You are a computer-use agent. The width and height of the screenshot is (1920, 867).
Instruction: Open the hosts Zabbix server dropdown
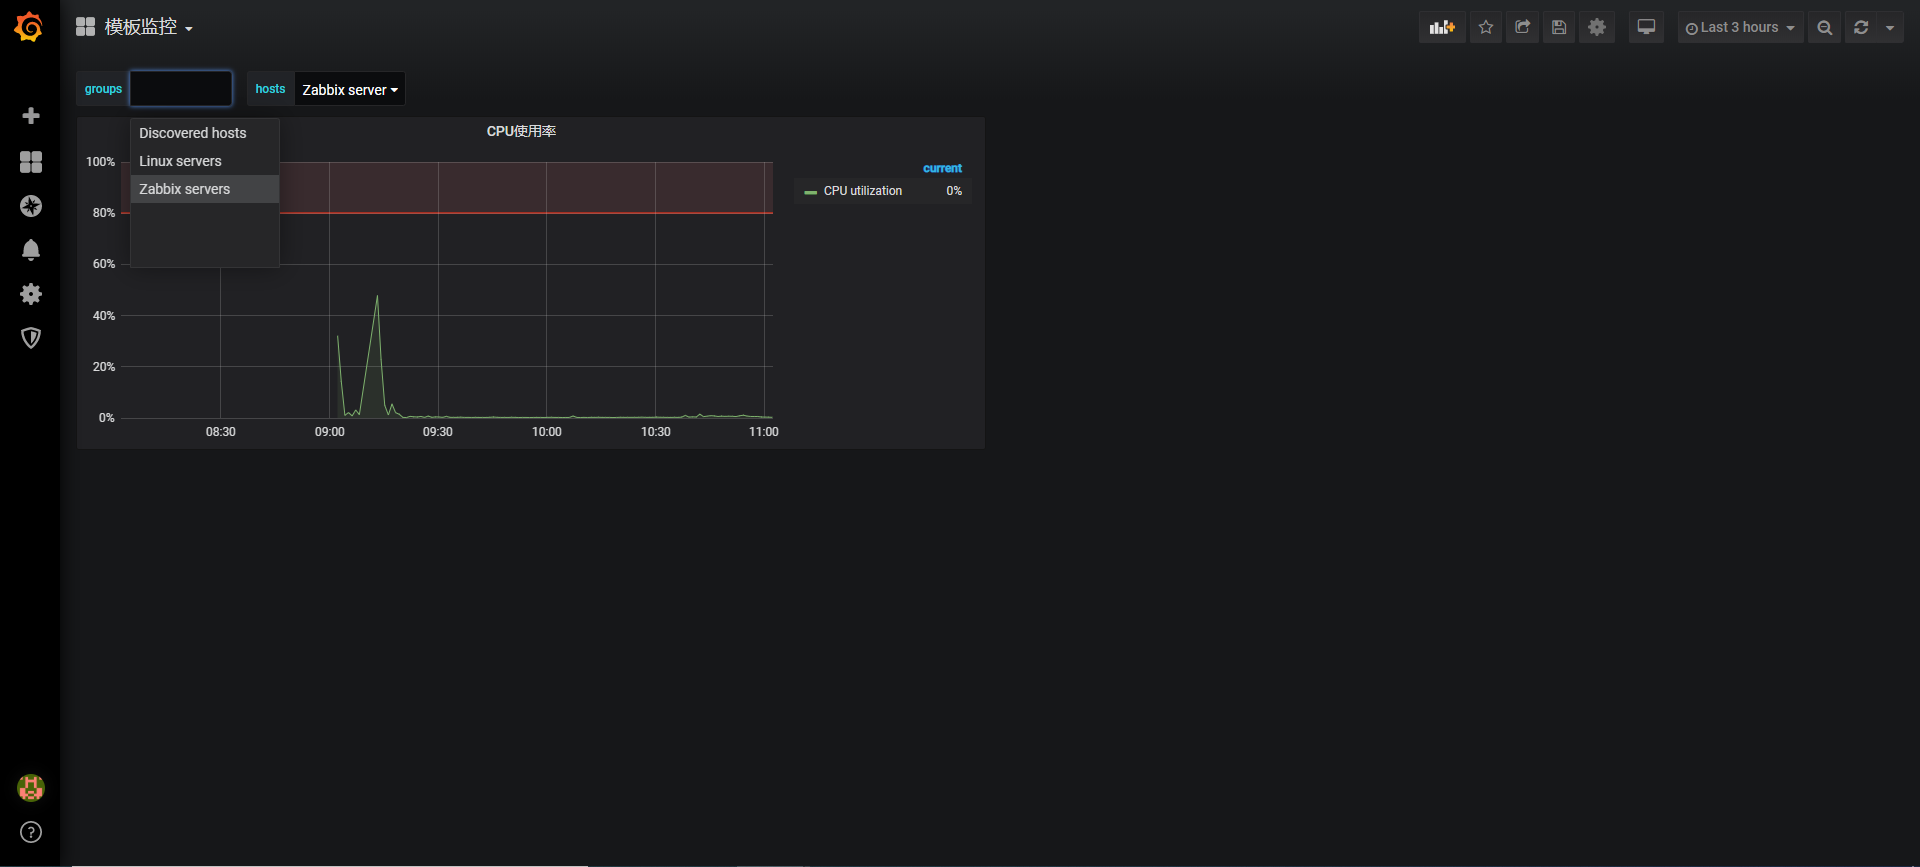point(350,89)
